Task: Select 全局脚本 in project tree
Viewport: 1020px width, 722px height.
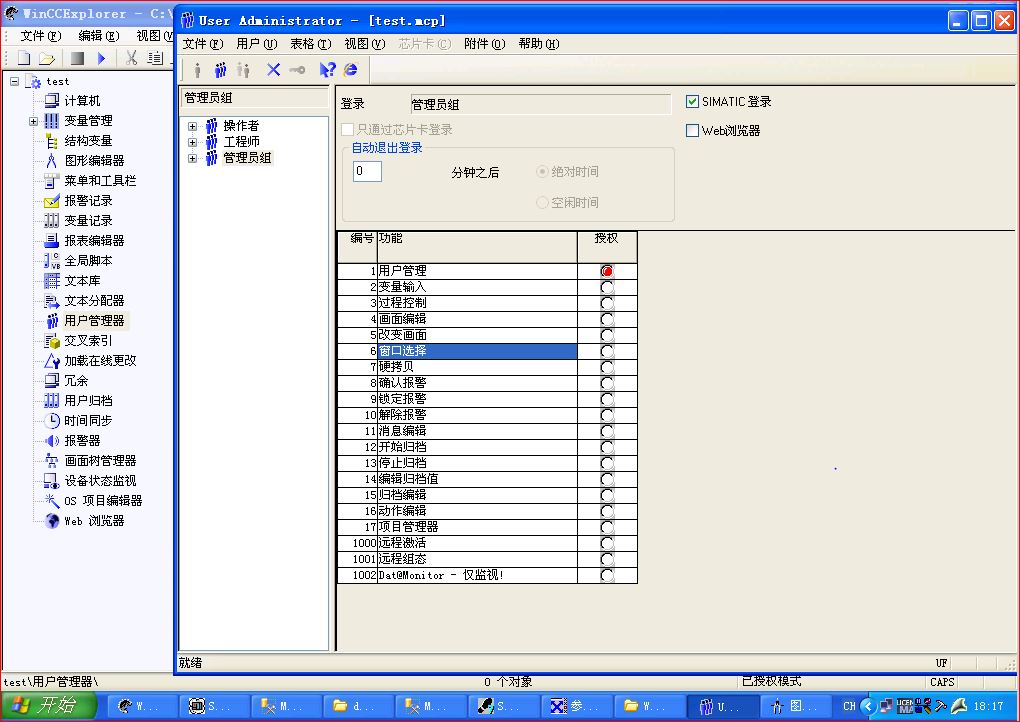Action: (x=88, y=261)
